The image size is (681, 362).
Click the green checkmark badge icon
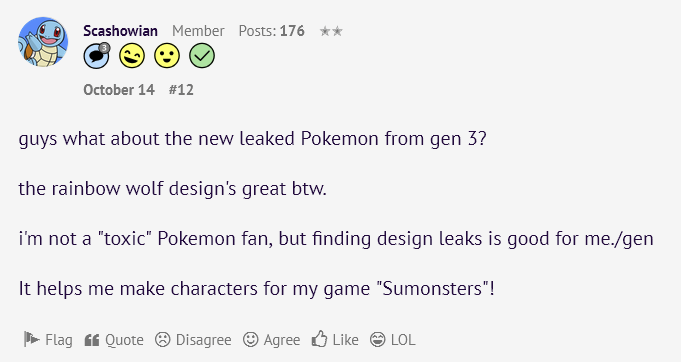click(x=202, y=56)
